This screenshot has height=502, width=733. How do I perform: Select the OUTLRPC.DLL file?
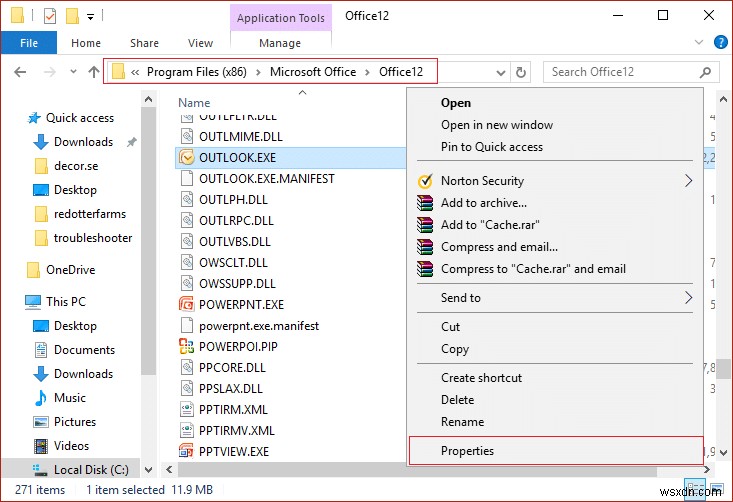click(236, 221)
